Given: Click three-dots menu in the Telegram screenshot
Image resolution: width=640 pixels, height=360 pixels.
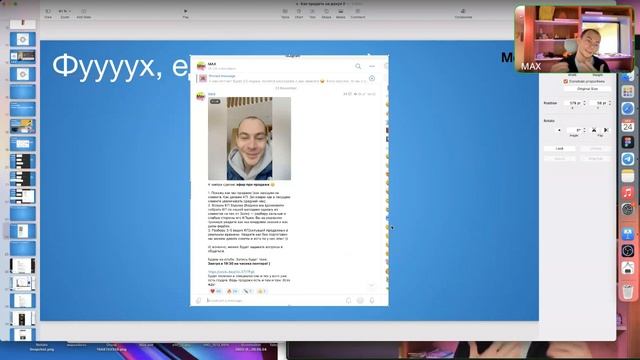Looking at the screenshot, I should (x=372, y=66).
